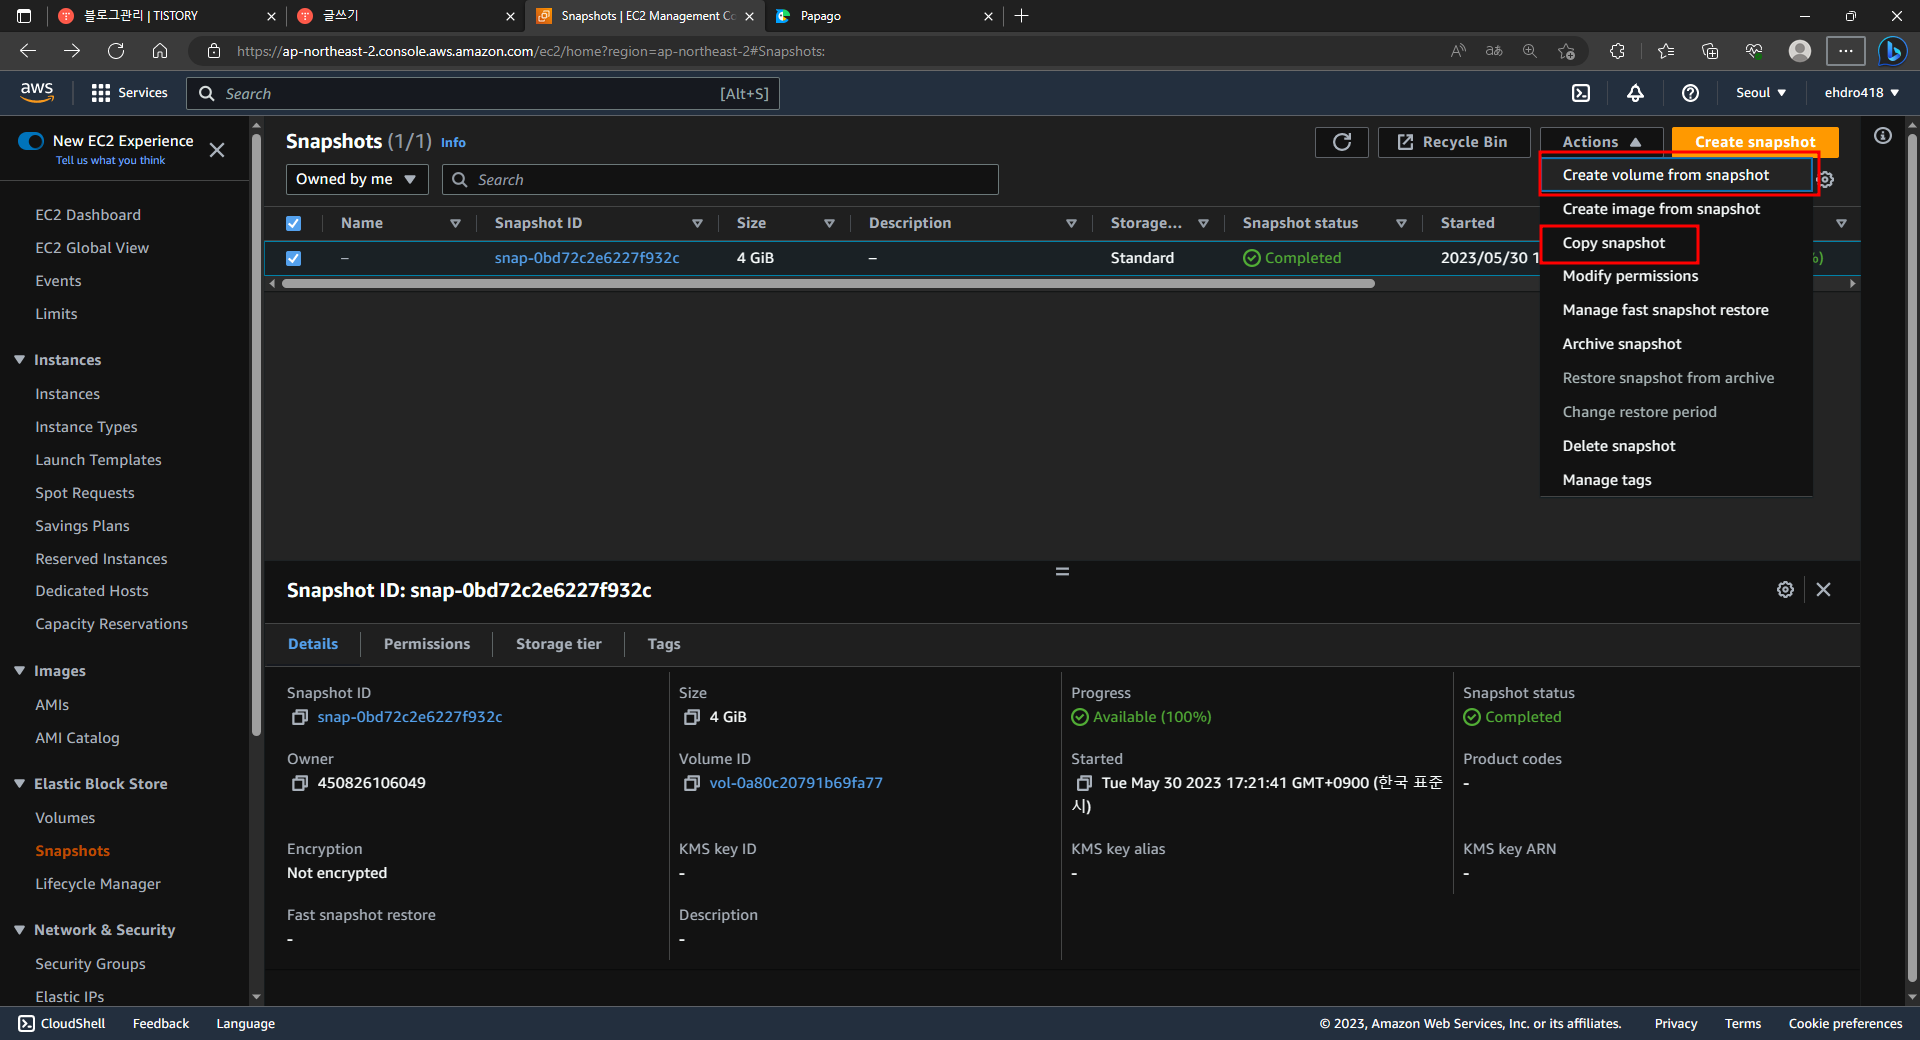Image resolution: width=1920 pixels, height=1040 pixels.
Task: Open browser collections icon
Action: coord(1710,51)
